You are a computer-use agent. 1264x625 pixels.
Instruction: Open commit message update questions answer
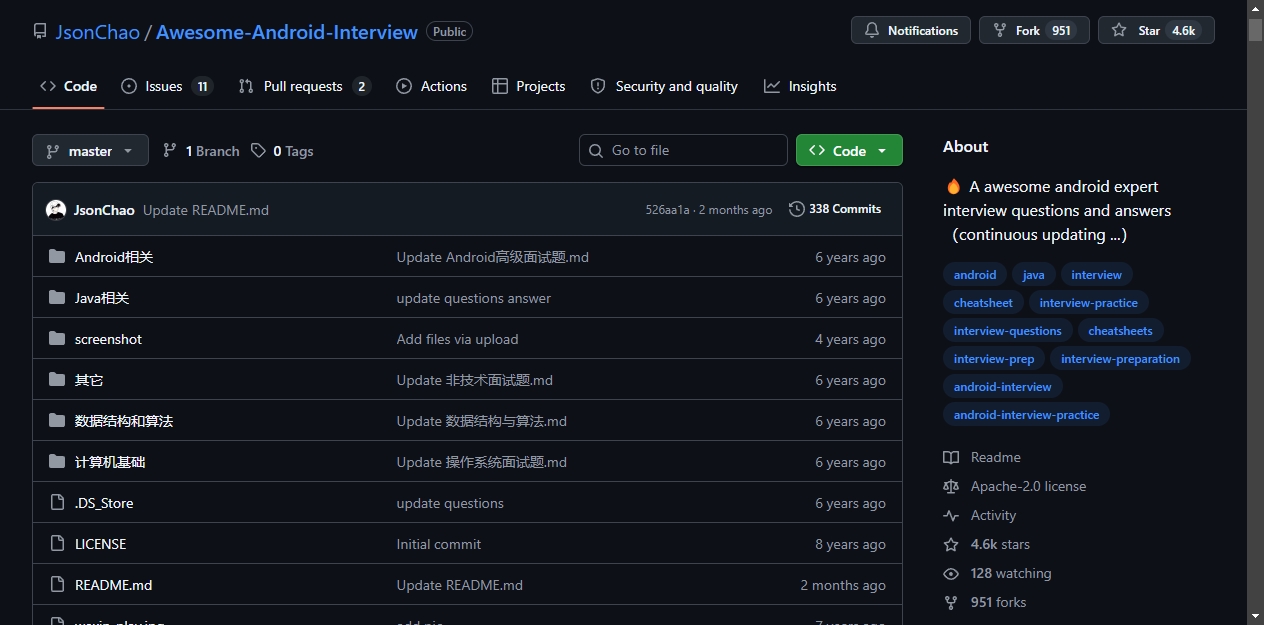(x=473, y=298)
